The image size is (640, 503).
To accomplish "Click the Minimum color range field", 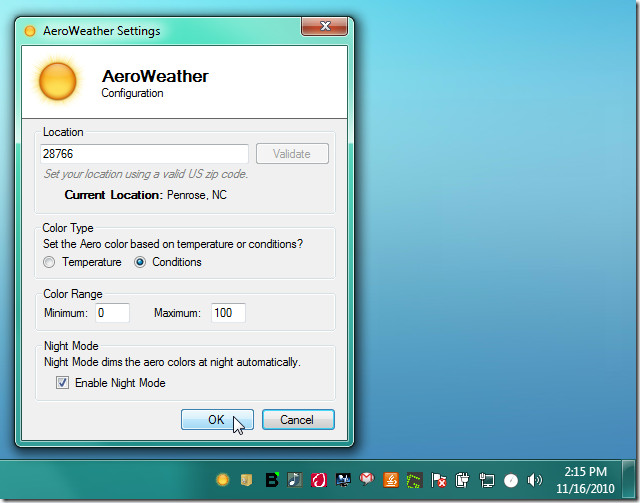I will click(x=113, y=313).
